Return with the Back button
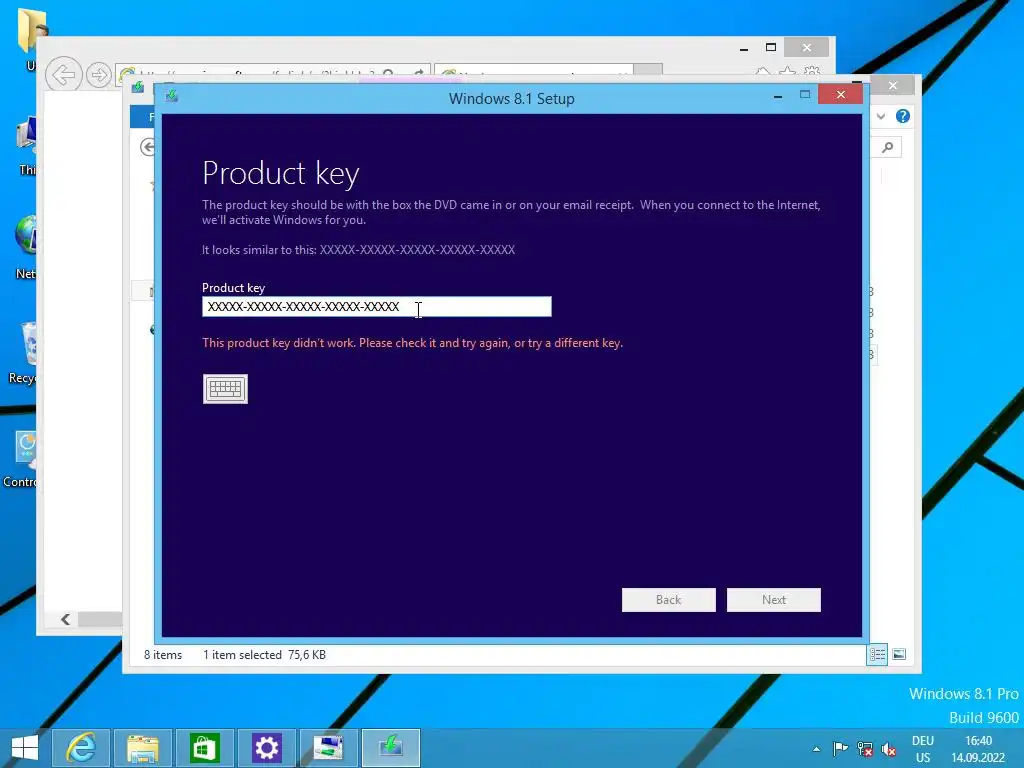The height and width of the screenshot is (768, 1024). 668,600
